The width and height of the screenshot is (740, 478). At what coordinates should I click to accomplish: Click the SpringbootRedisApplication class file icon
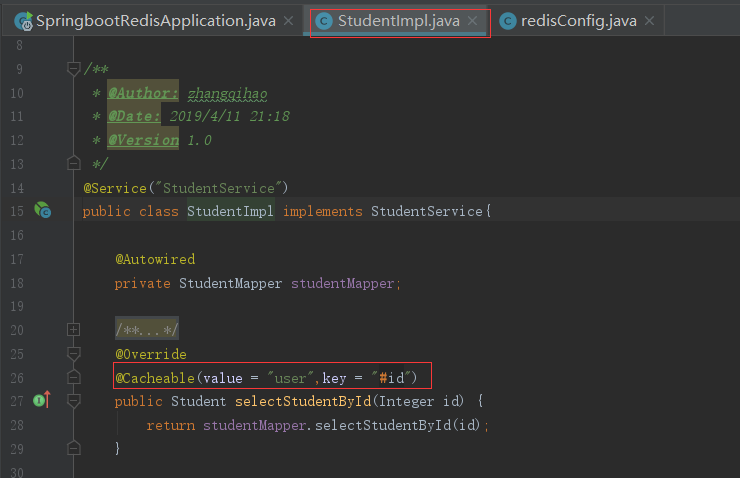(24, 21)
